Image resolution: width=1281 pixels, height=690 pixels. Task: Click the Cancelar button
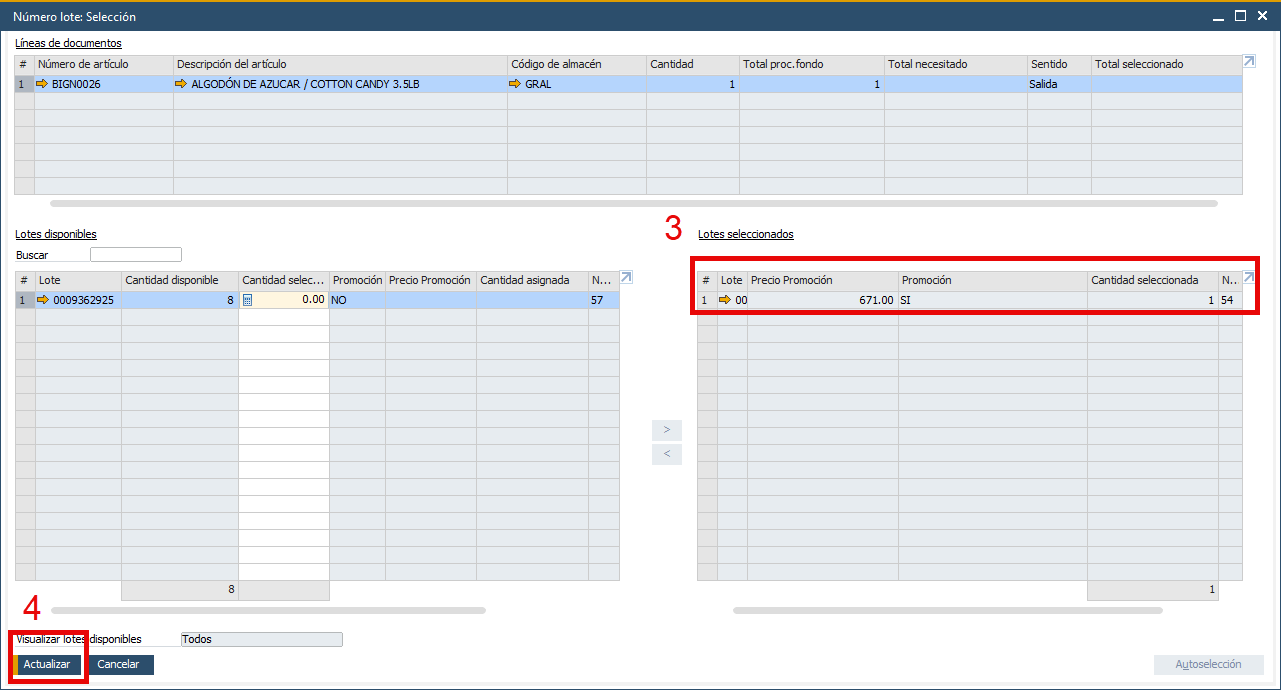119,664
